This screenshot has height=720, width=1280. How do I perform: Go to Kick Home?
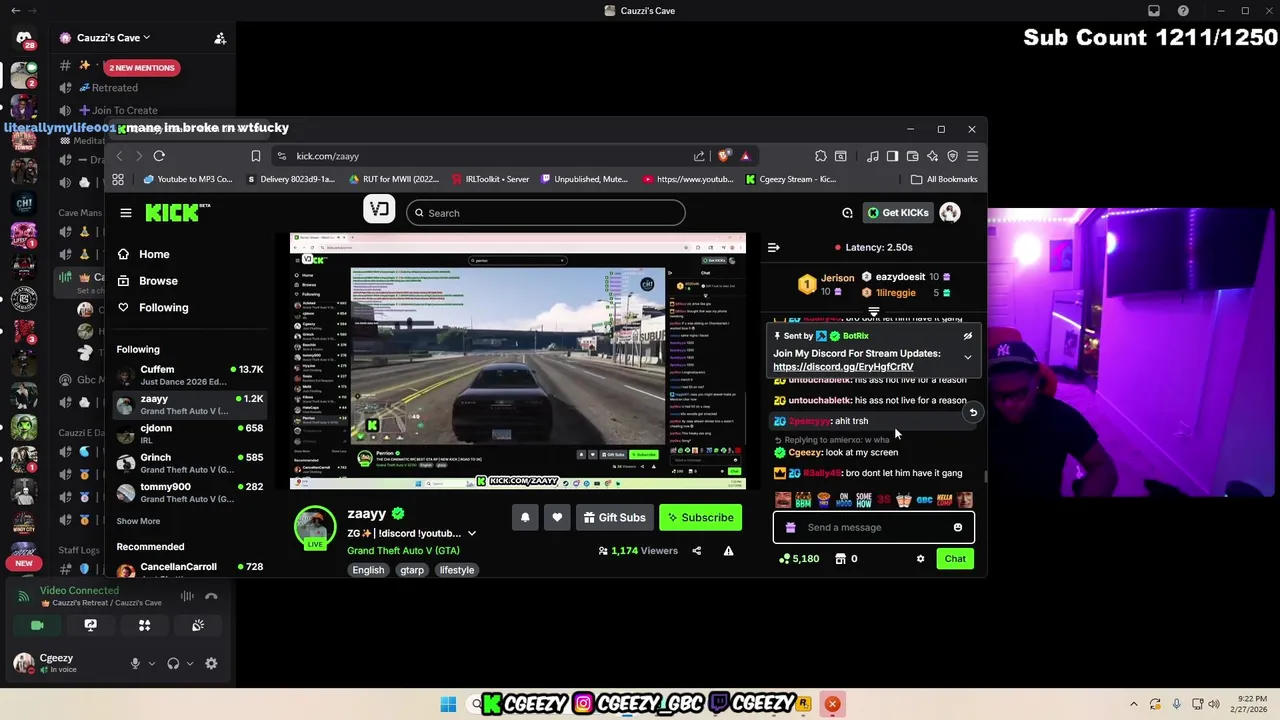click(x=144, y=254)
